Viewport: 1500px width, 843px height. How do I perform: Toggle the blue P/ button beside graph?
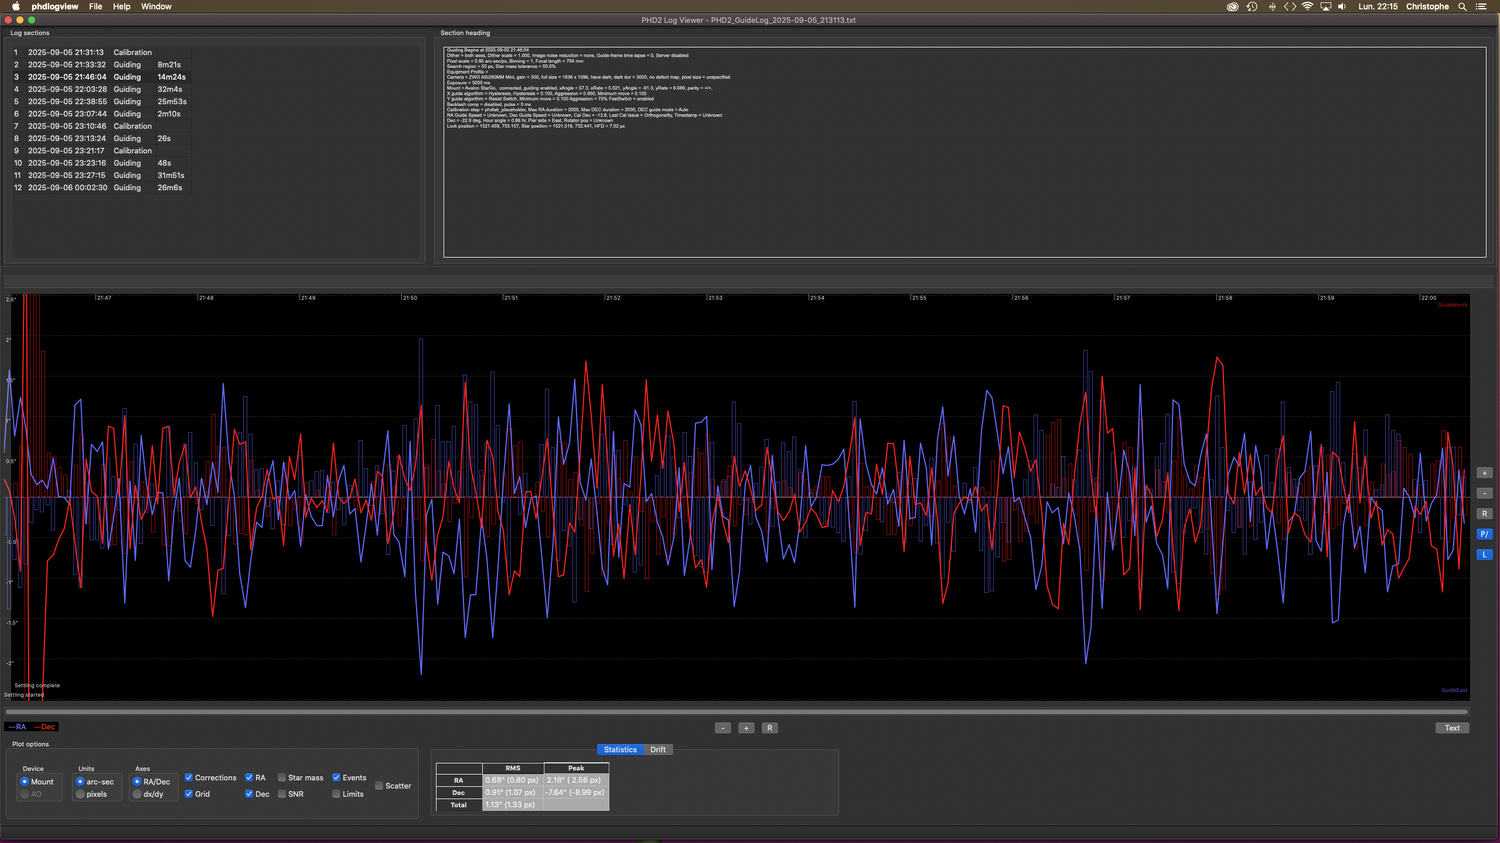tap(1484, 534)
